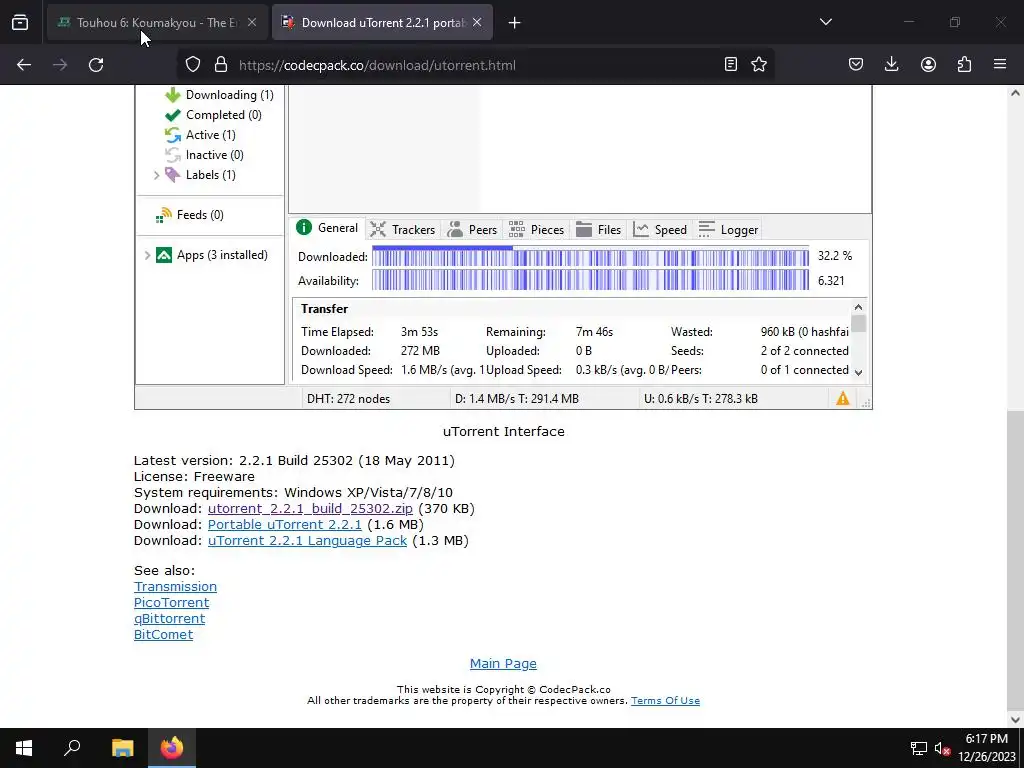The image size is (1024, 768).
Task: Open the Terms Of Use link
Action: [665, 701]
